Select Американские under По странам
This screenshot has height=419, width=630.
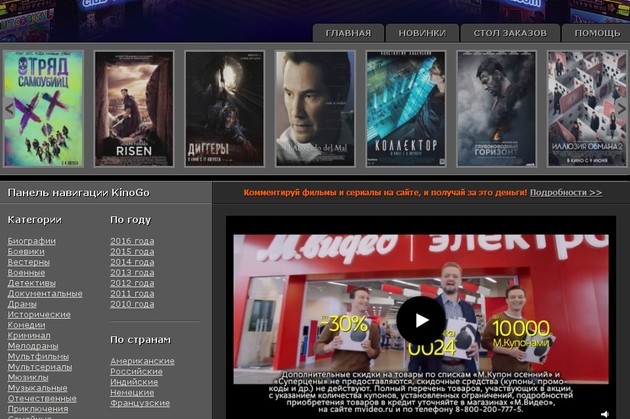coord(142,361)
